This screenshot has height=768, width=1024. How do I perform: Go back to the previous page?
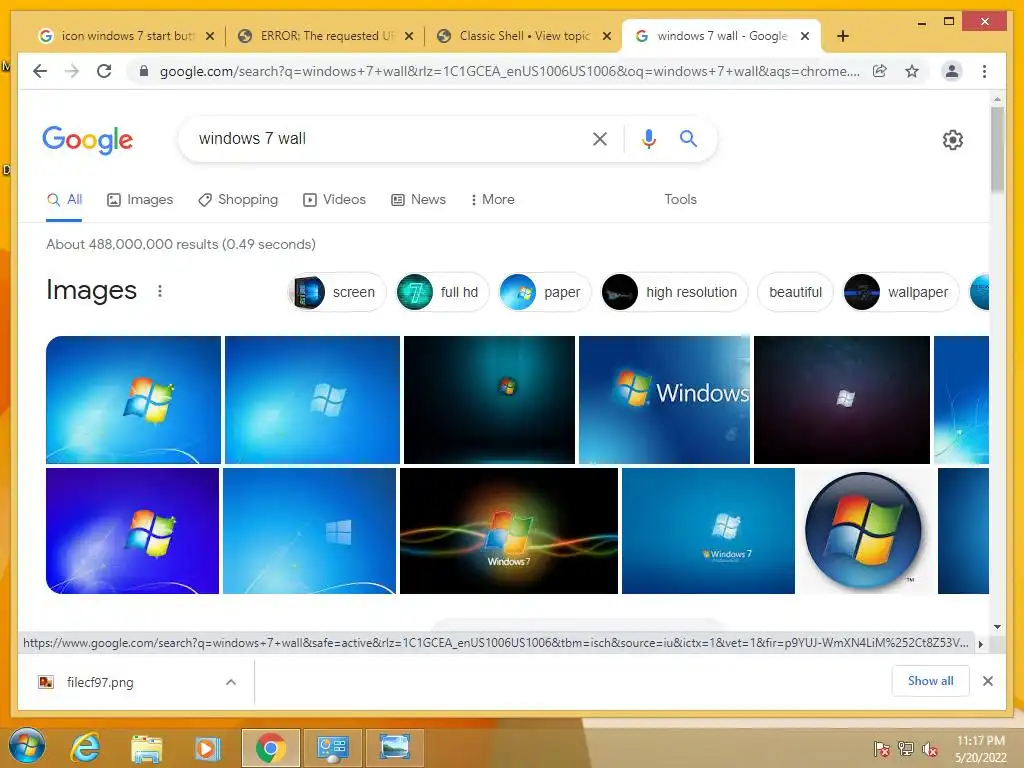pyautogui.click(x=40, y=71)
